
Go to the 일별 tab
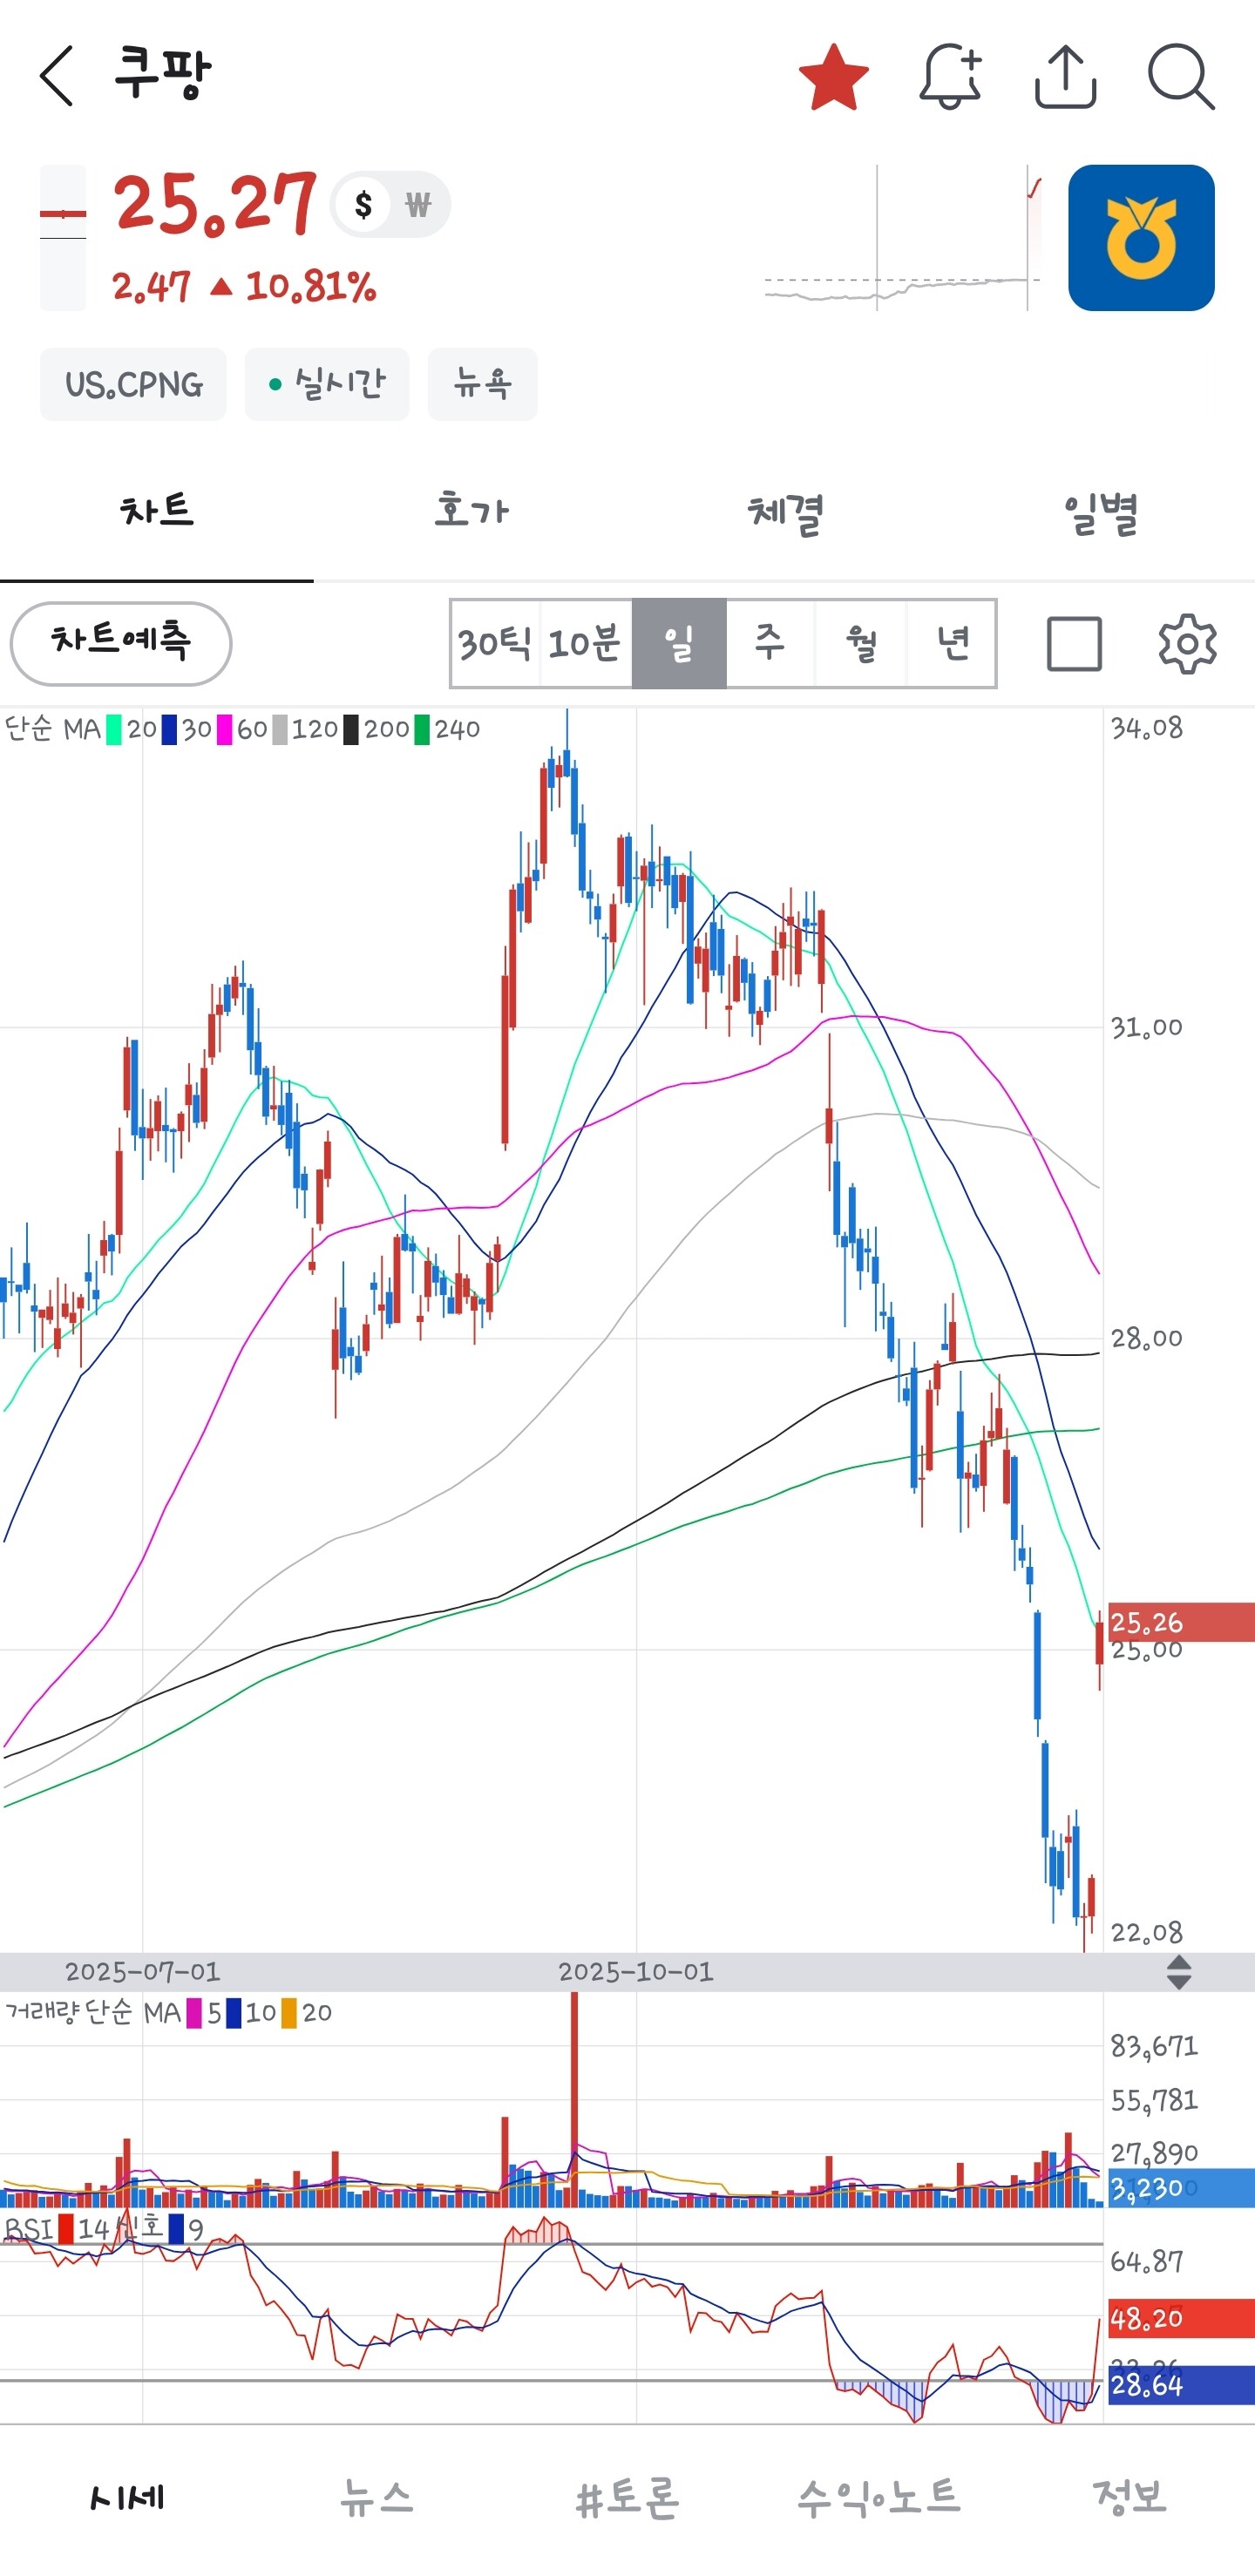point(1099,512)
